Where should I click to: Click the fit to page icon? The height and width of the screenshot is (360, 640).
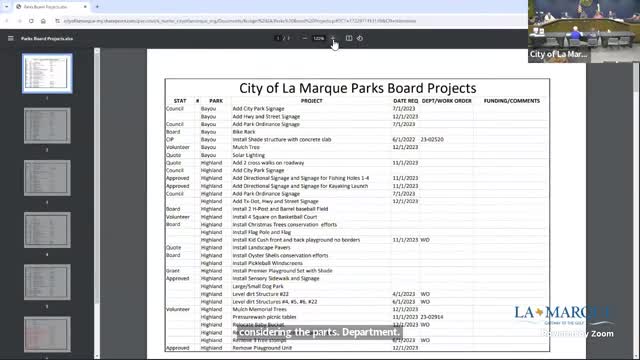click(x=349, y=38)
